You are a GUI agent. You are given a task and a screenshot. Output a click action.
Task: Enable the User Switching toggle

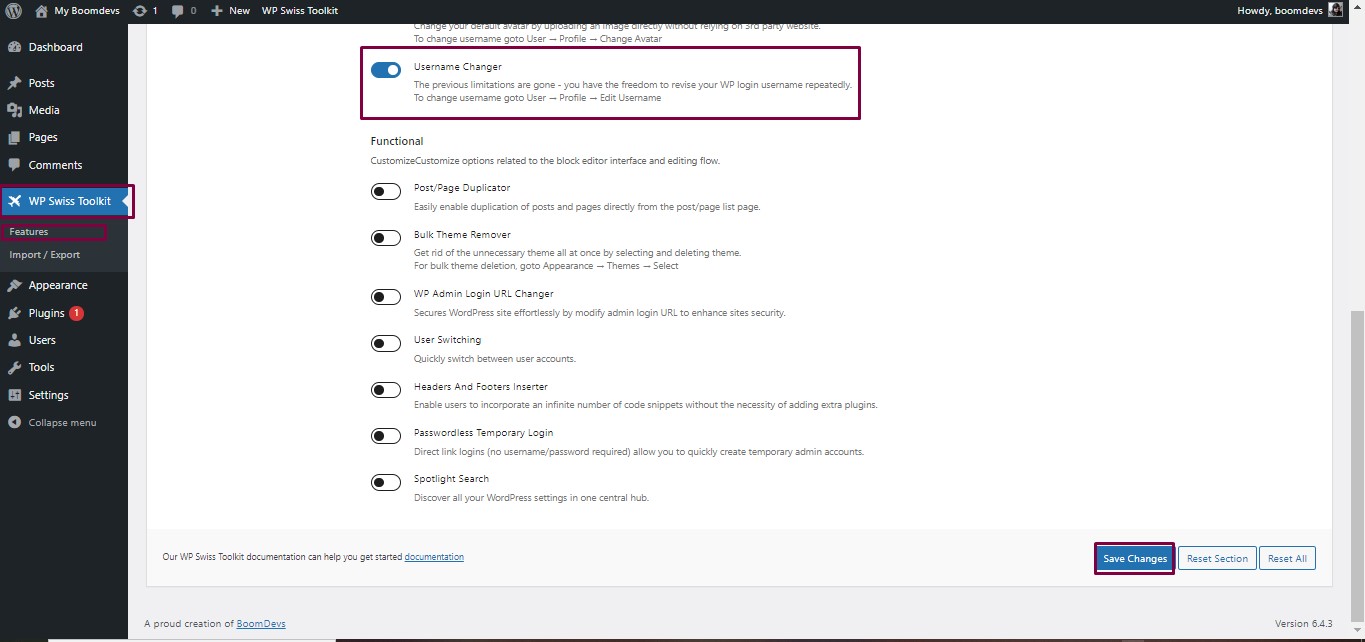click(386, 344)
